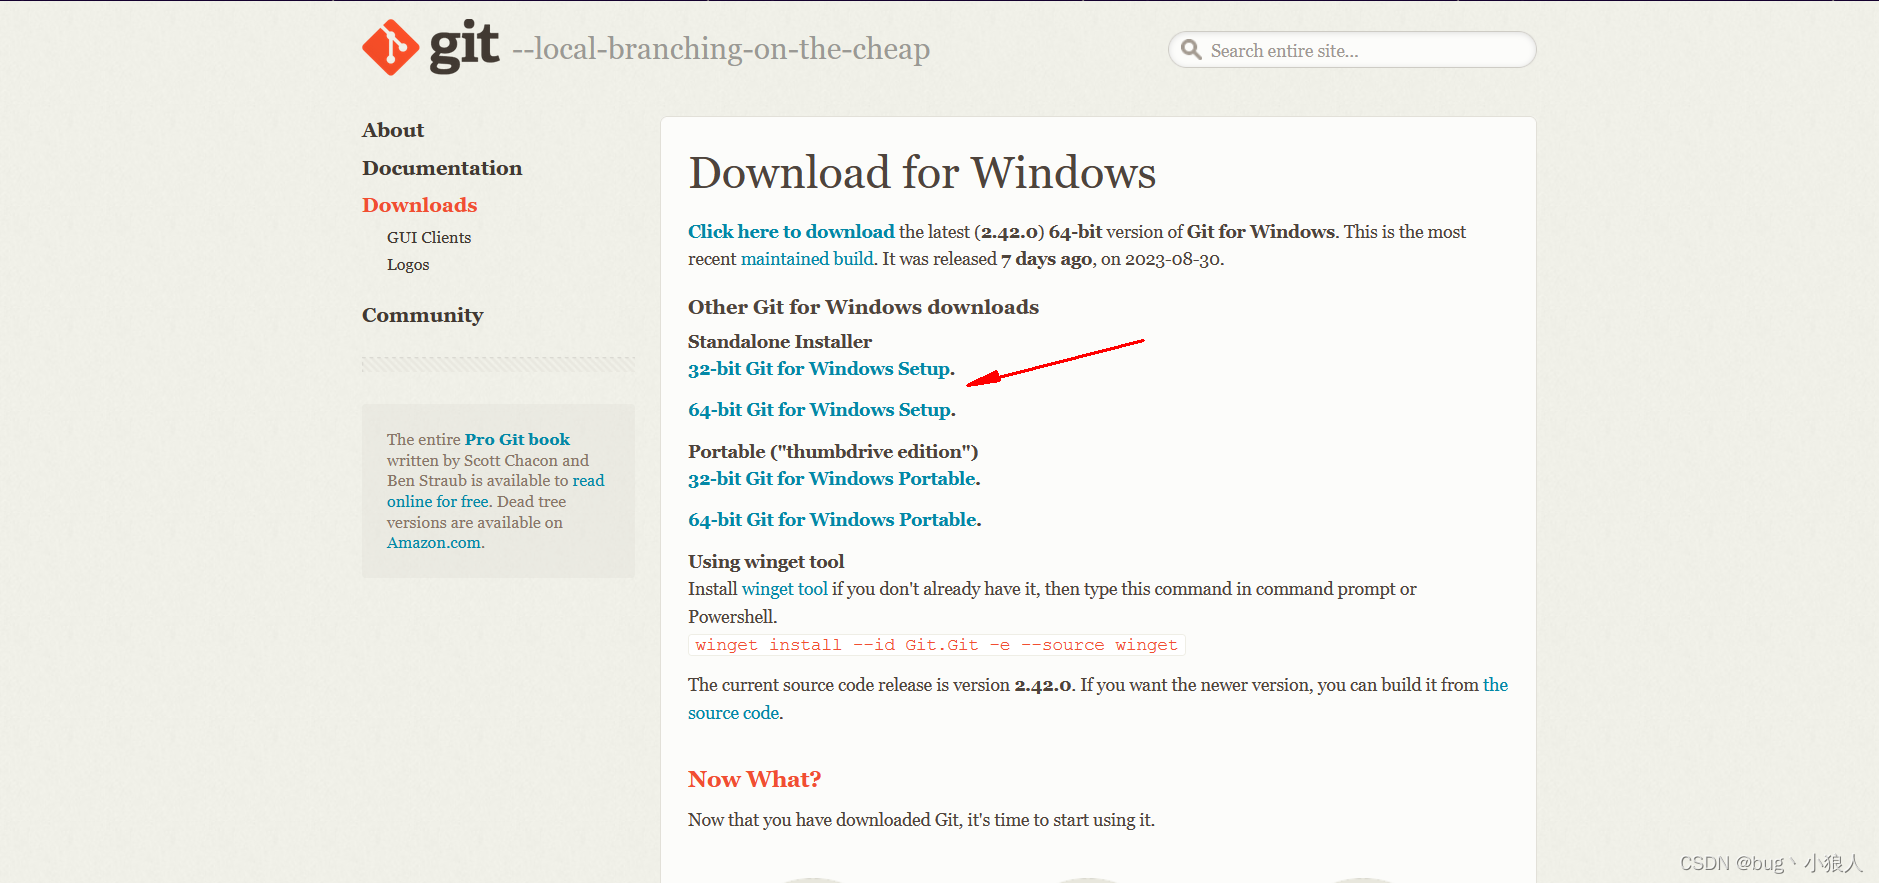1879x883 pixels.
Task: Click the git wordmark text logo
Action: [464, 47]
